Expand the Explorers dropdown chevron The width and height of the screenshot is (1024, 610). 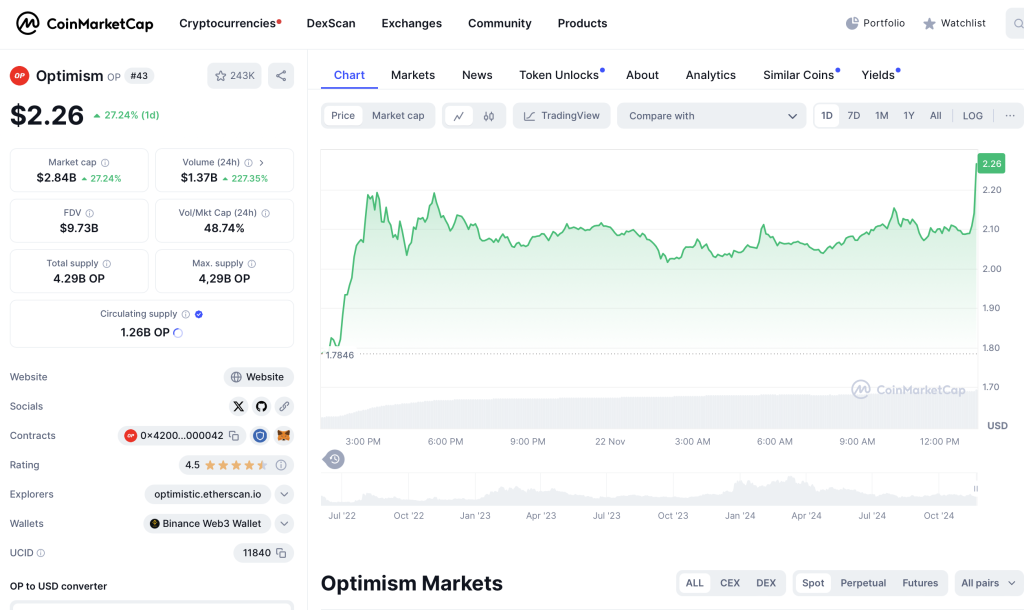[284, 494]
